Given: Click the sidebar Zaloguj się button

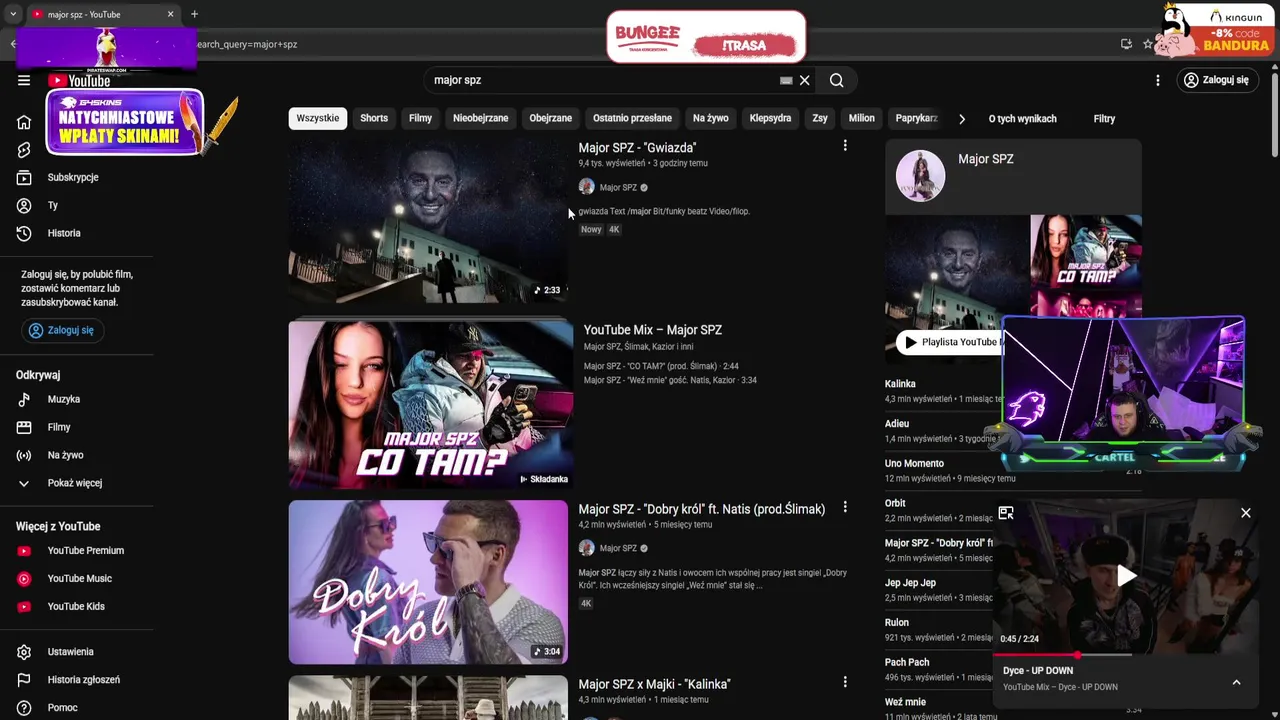Looking at the screenshot, I should point(62,330).
